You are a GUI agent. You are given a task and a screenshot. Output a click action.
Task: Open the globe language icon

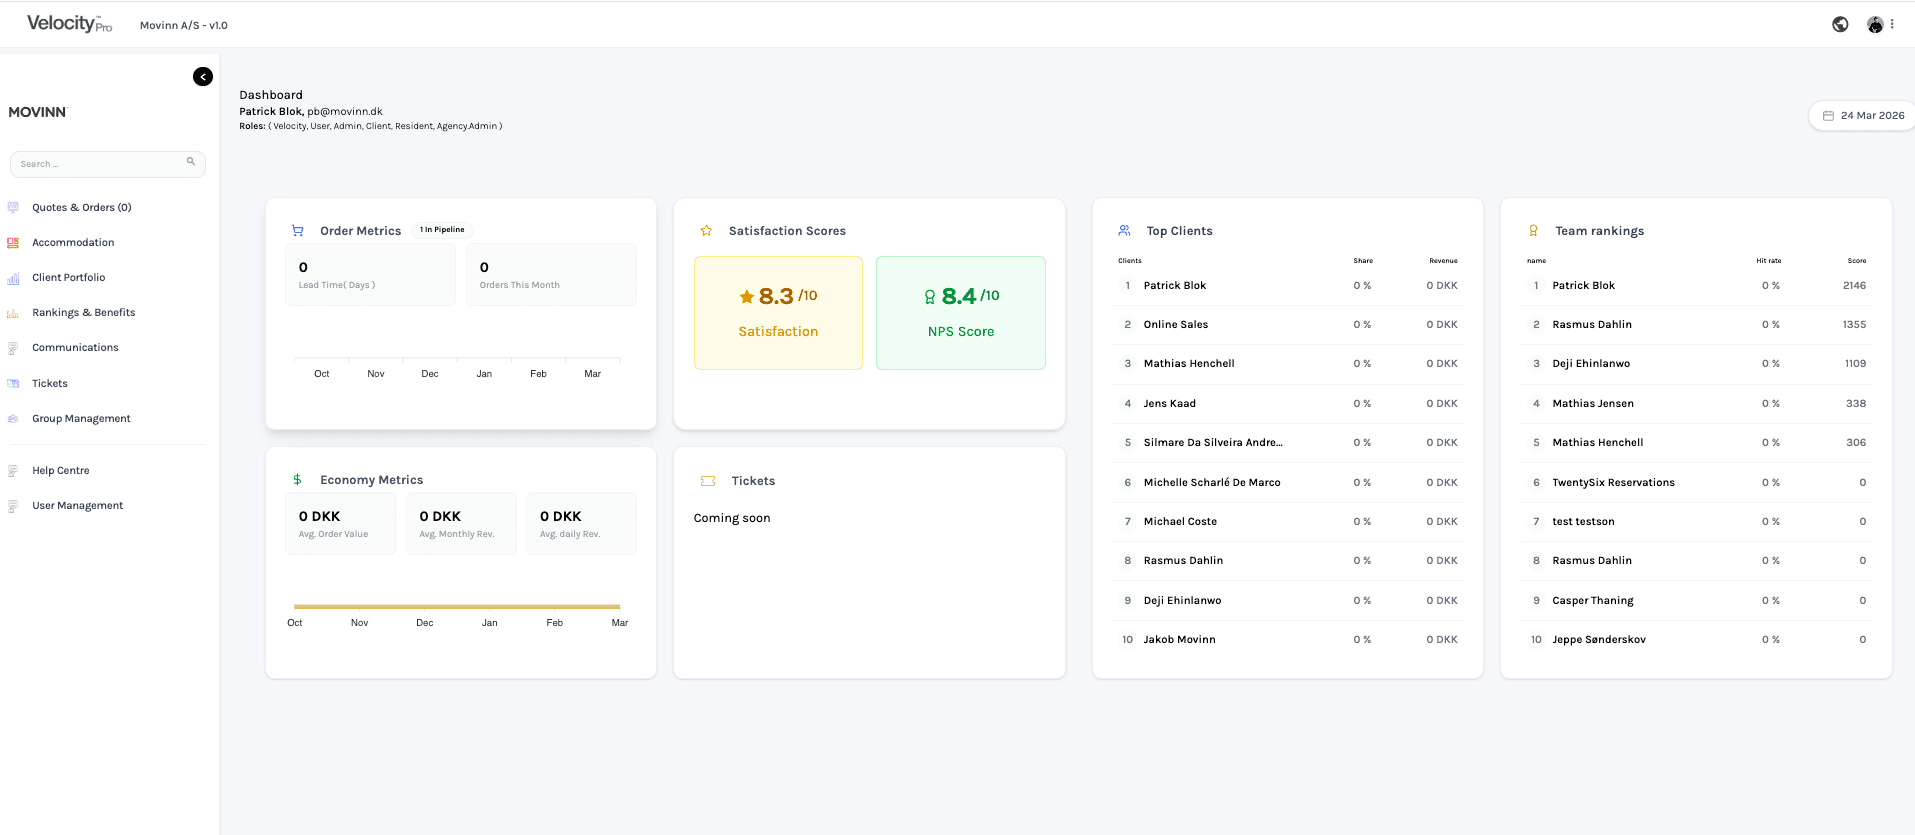tap(1840, 24)
